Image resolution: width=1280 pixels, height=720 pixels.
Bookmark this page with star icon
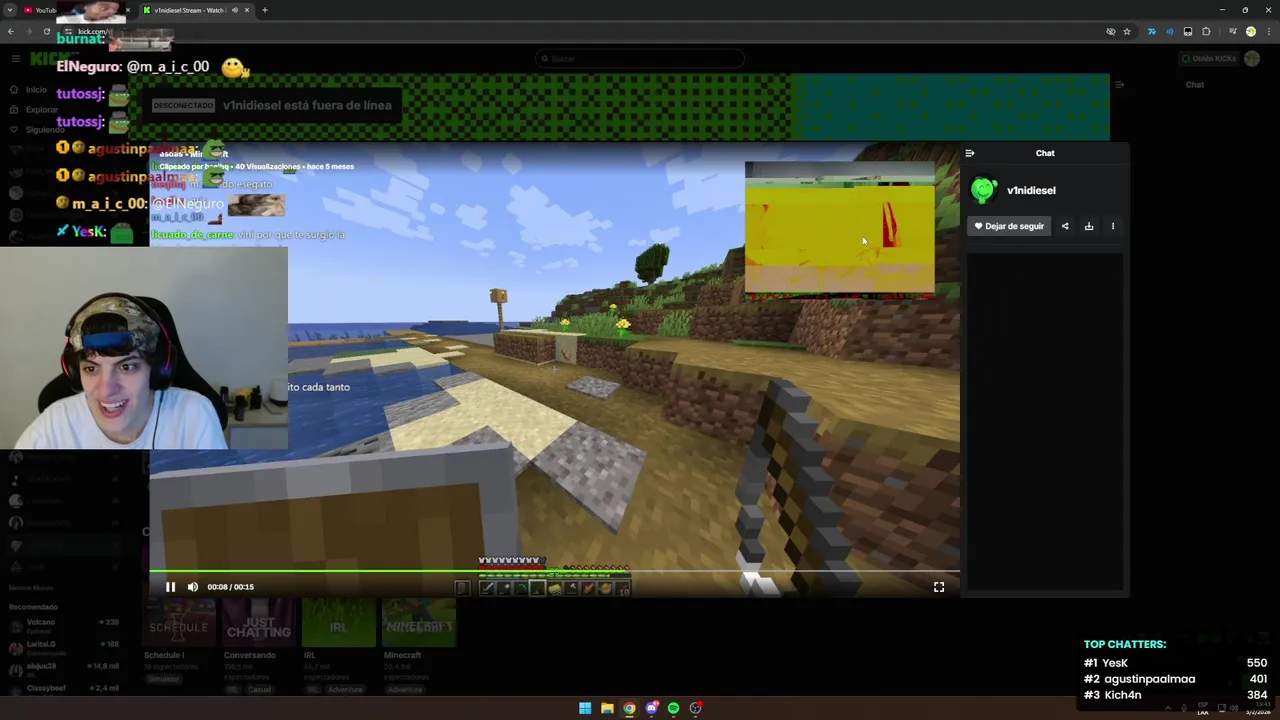[1127, 31]
